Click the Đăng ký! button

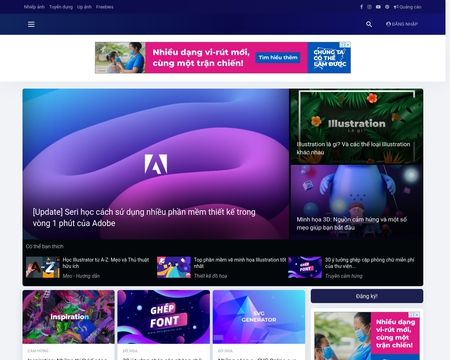pyautogui.click(x=367, y=296)
